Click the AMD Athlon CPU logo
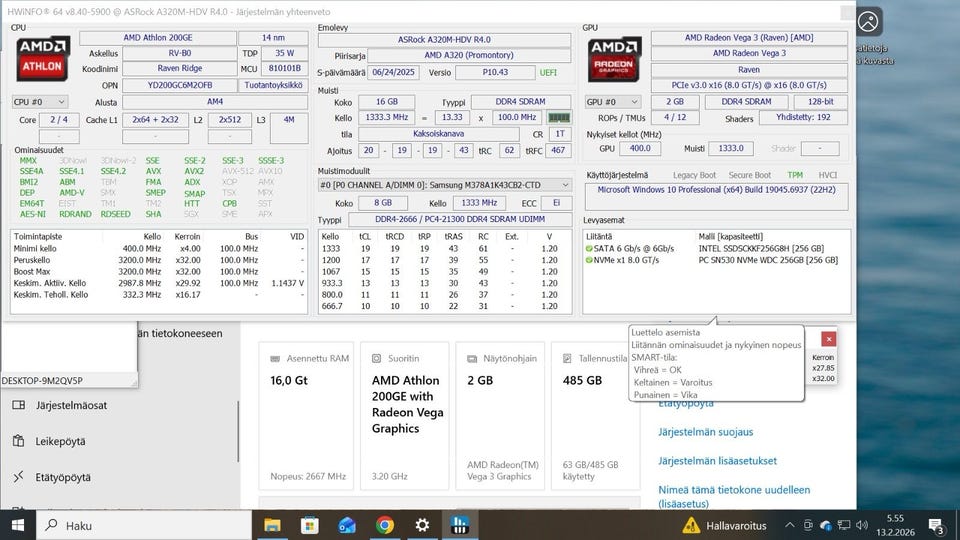This screenshot has width=960, height=540. 41,57
